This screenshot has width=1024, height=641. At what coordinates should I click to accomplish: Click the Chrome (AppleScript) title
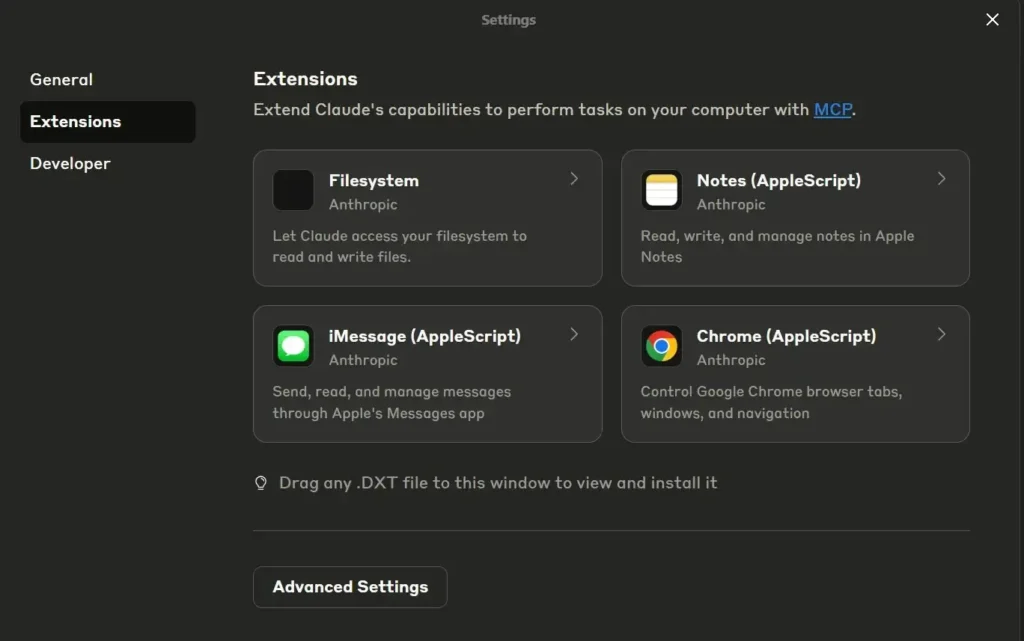[x=786, y=336]
